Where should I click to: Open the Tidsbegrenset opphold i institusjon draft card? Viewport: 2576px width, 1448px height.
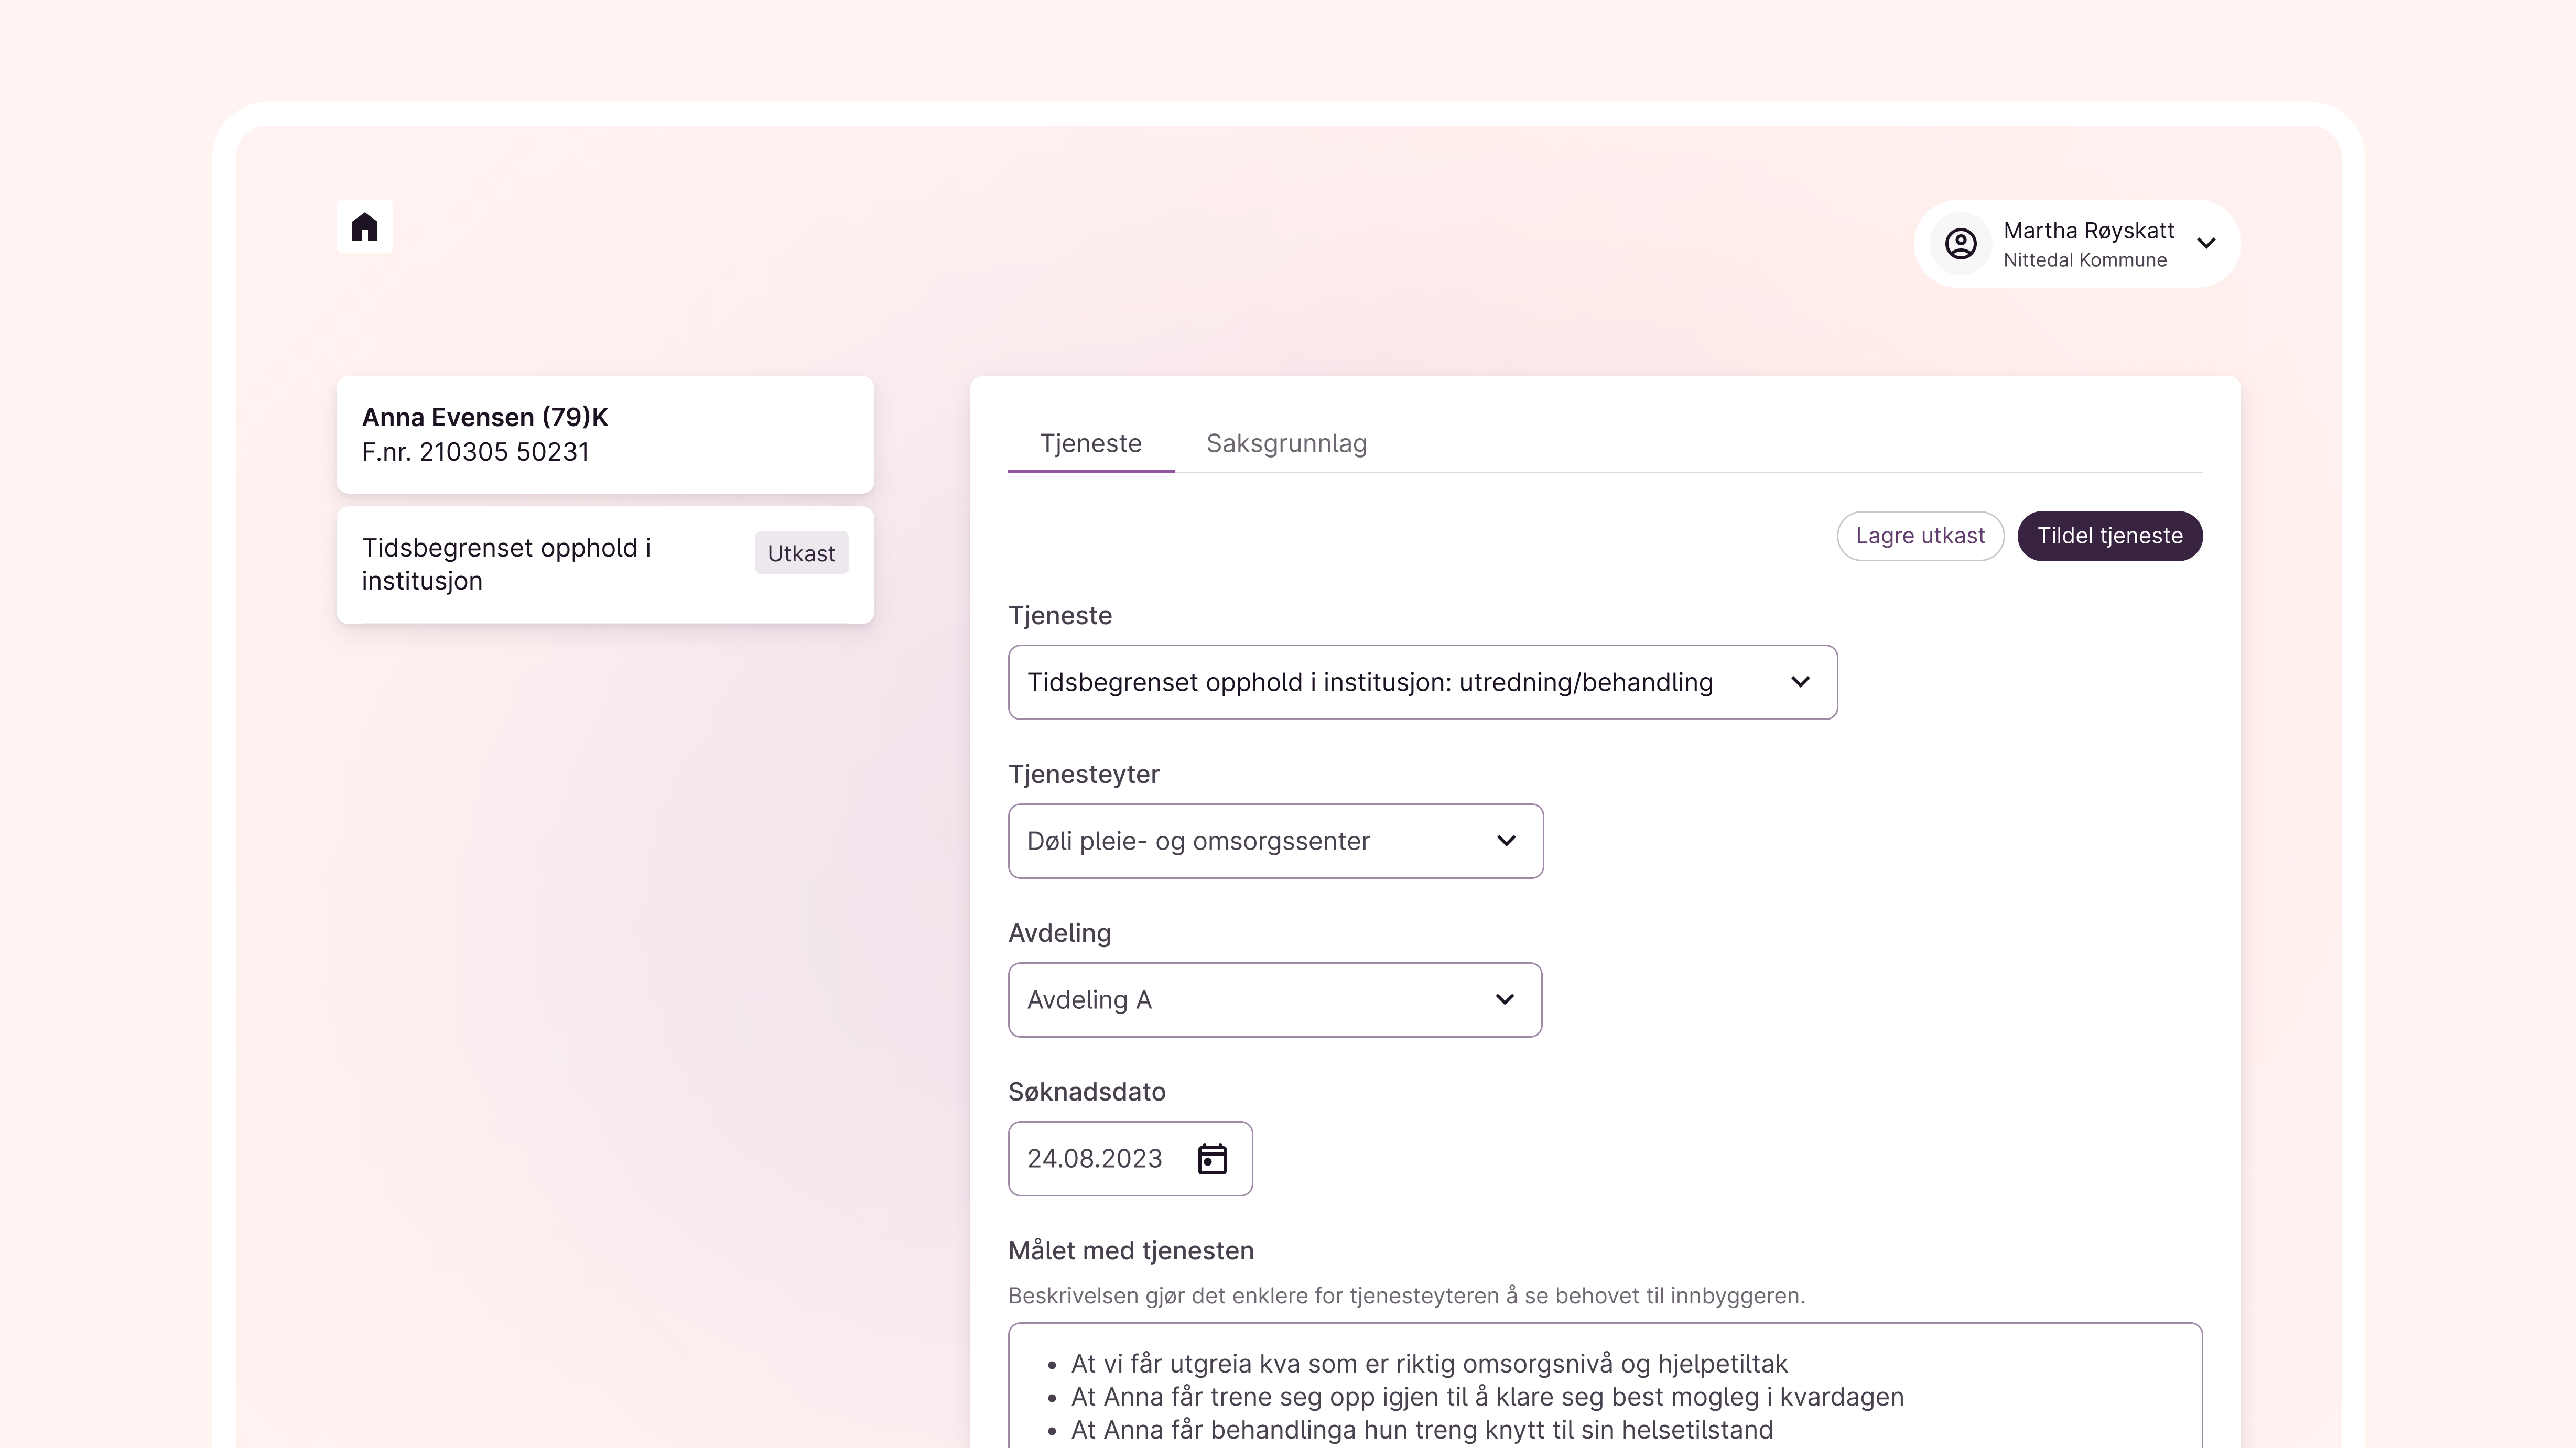605,565
